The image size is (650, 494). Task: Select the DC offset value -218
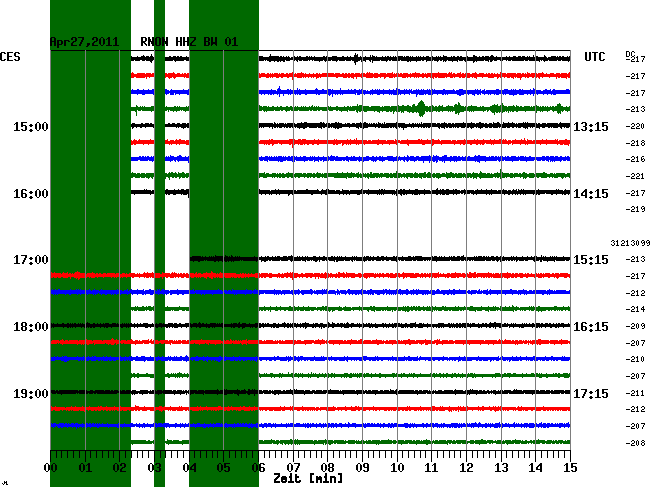click(x=635, y=143)
